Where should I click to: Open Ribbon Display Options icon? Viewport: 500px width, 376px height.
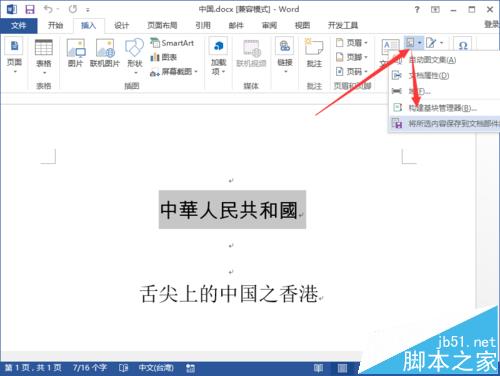pyautogui.click(x=435, y=10)
